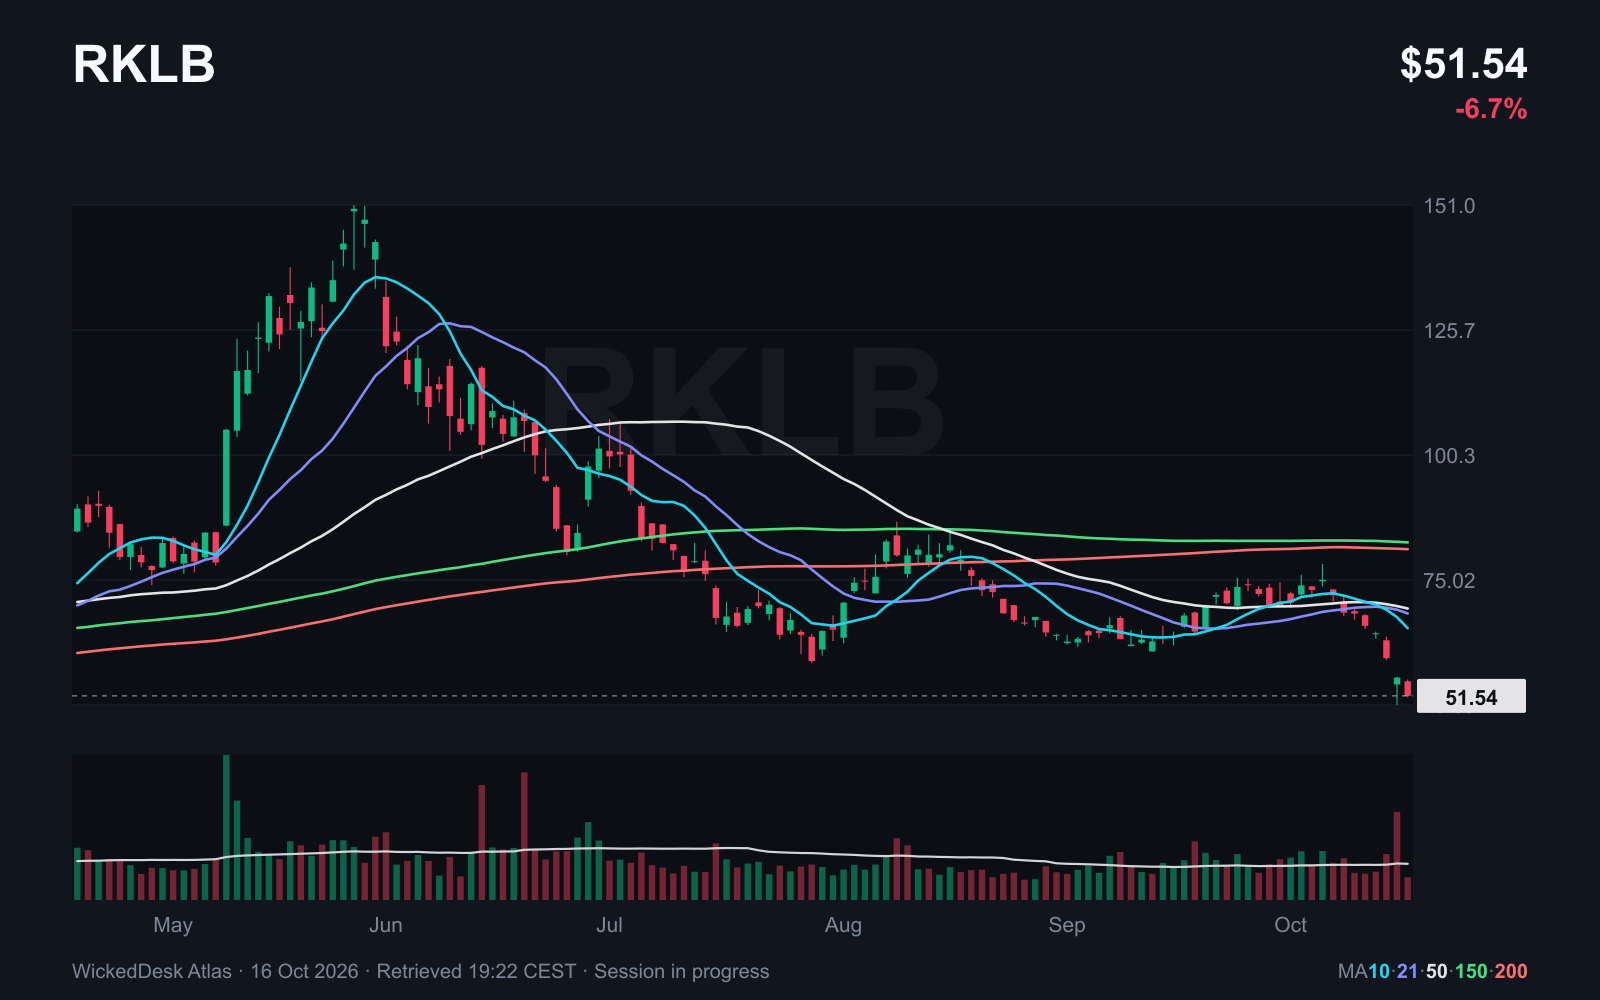Click the Aug month label
This screenshot has height=1000, width=1600.
843,925
